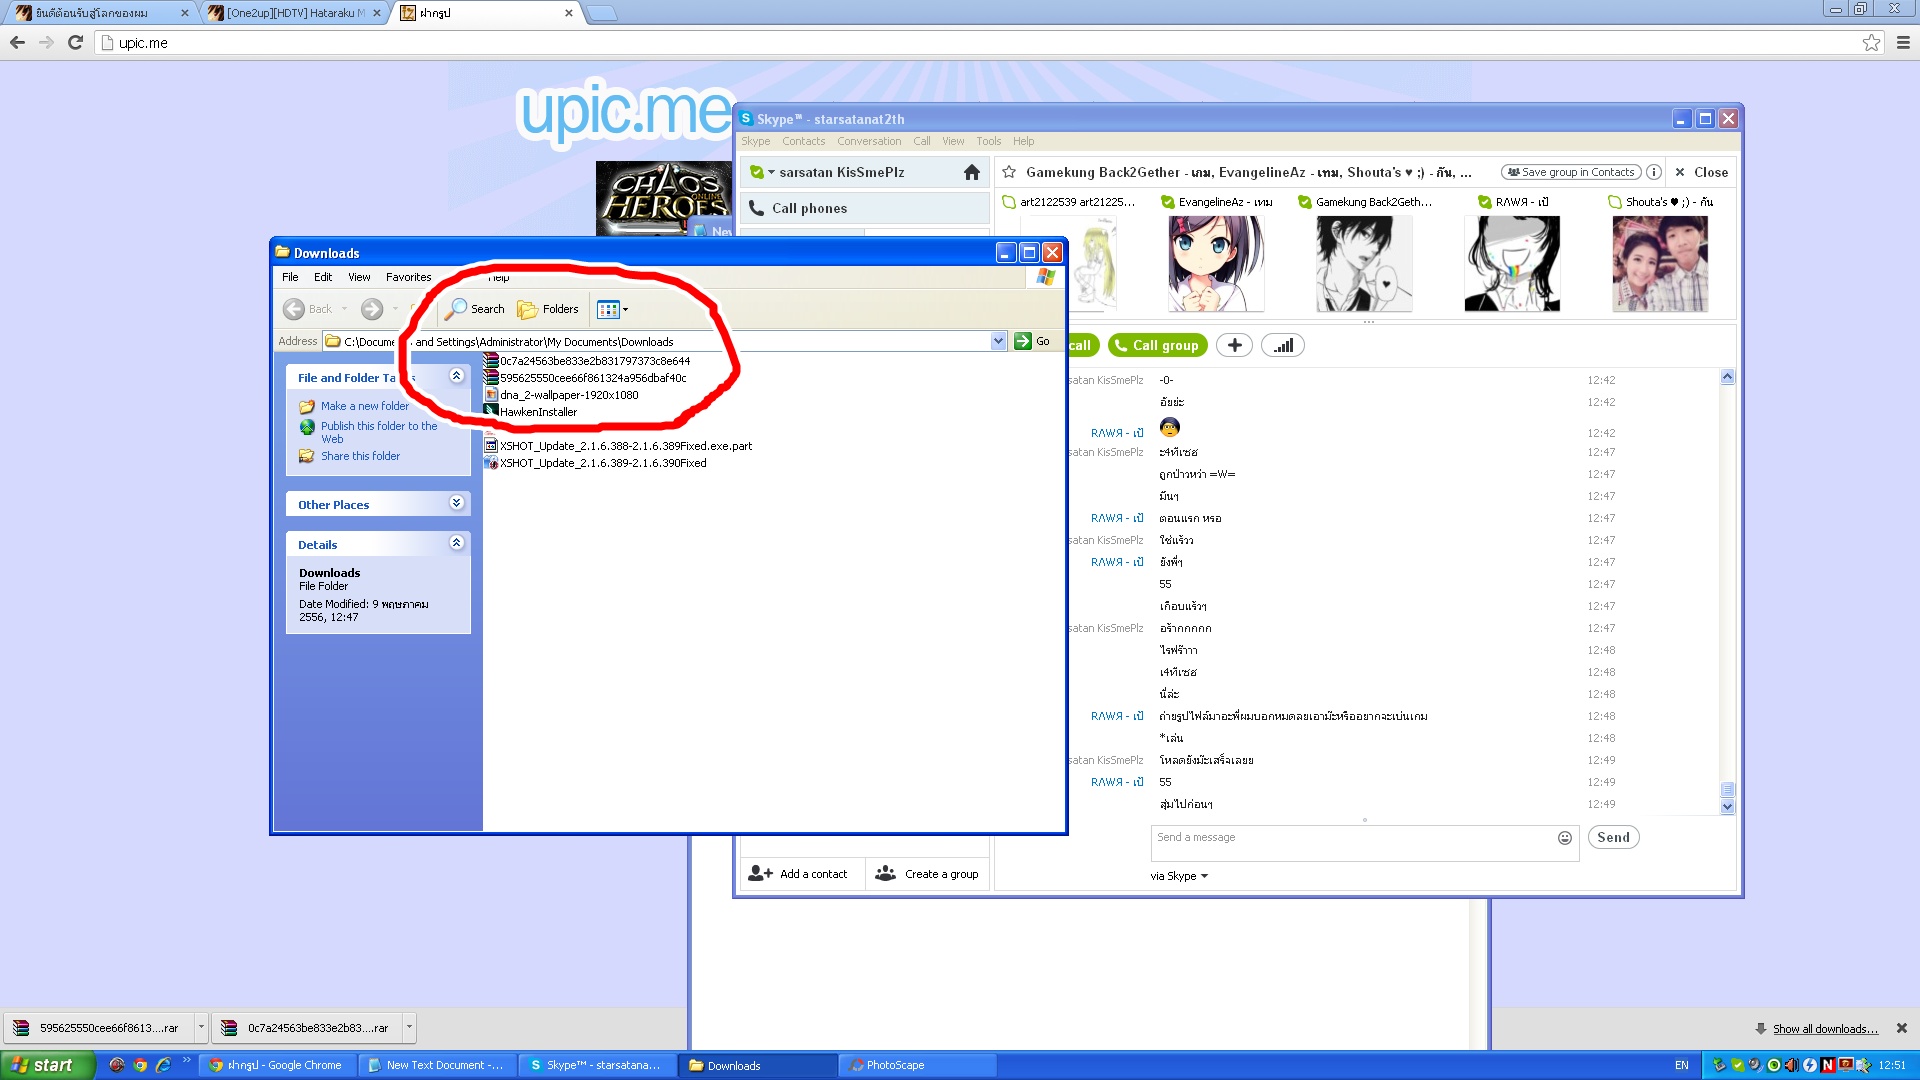Screen dimensions: 1920x1080
Task: Open the Favorites menu in Downloads window
Action: (x=408, y=277)
